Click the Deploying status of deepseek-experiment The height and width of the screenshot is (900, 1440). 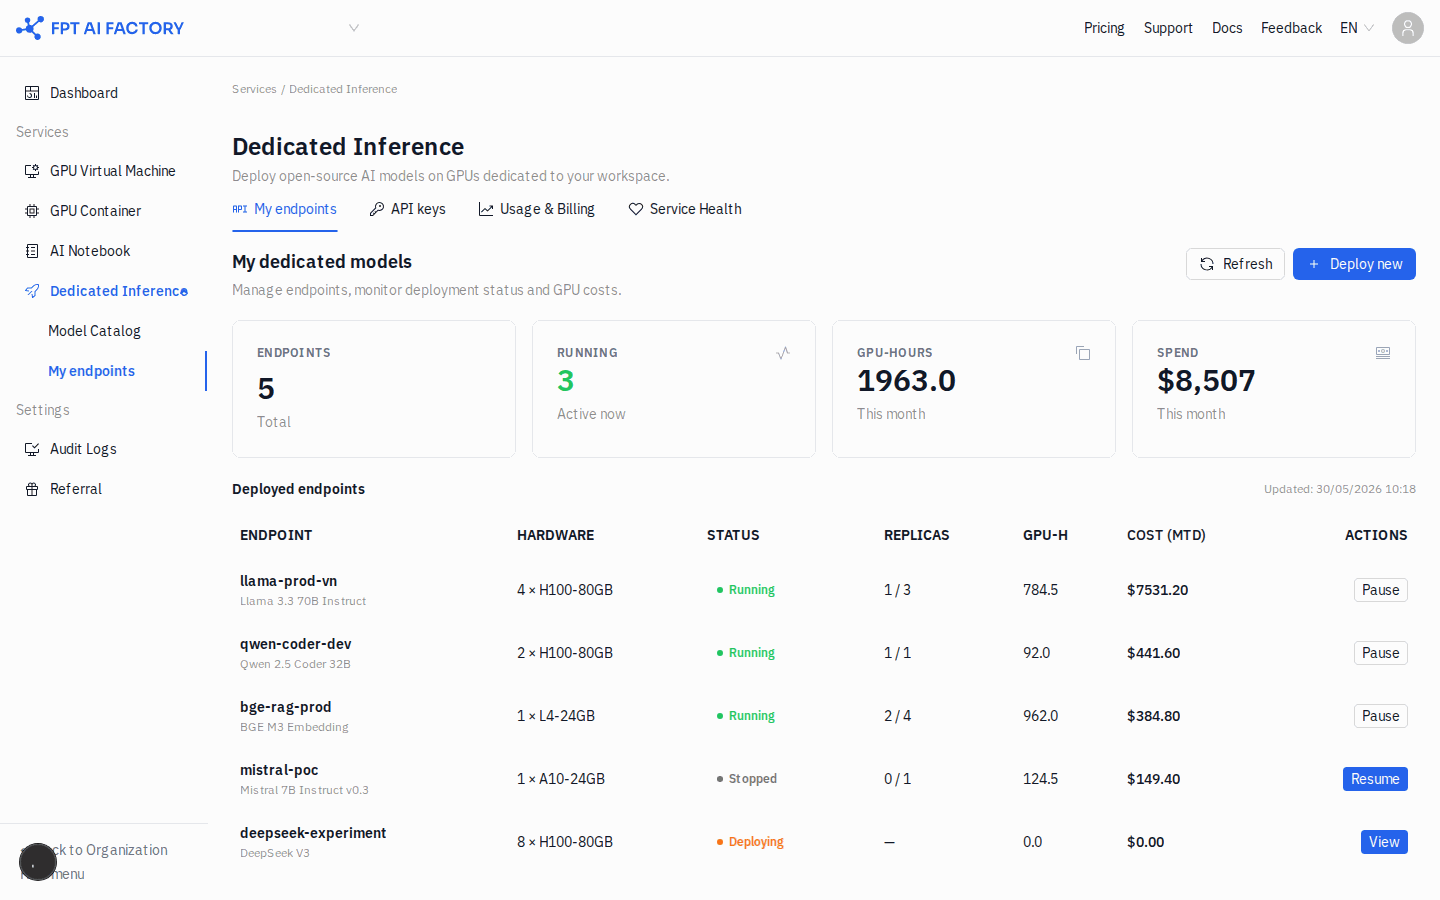750,842
